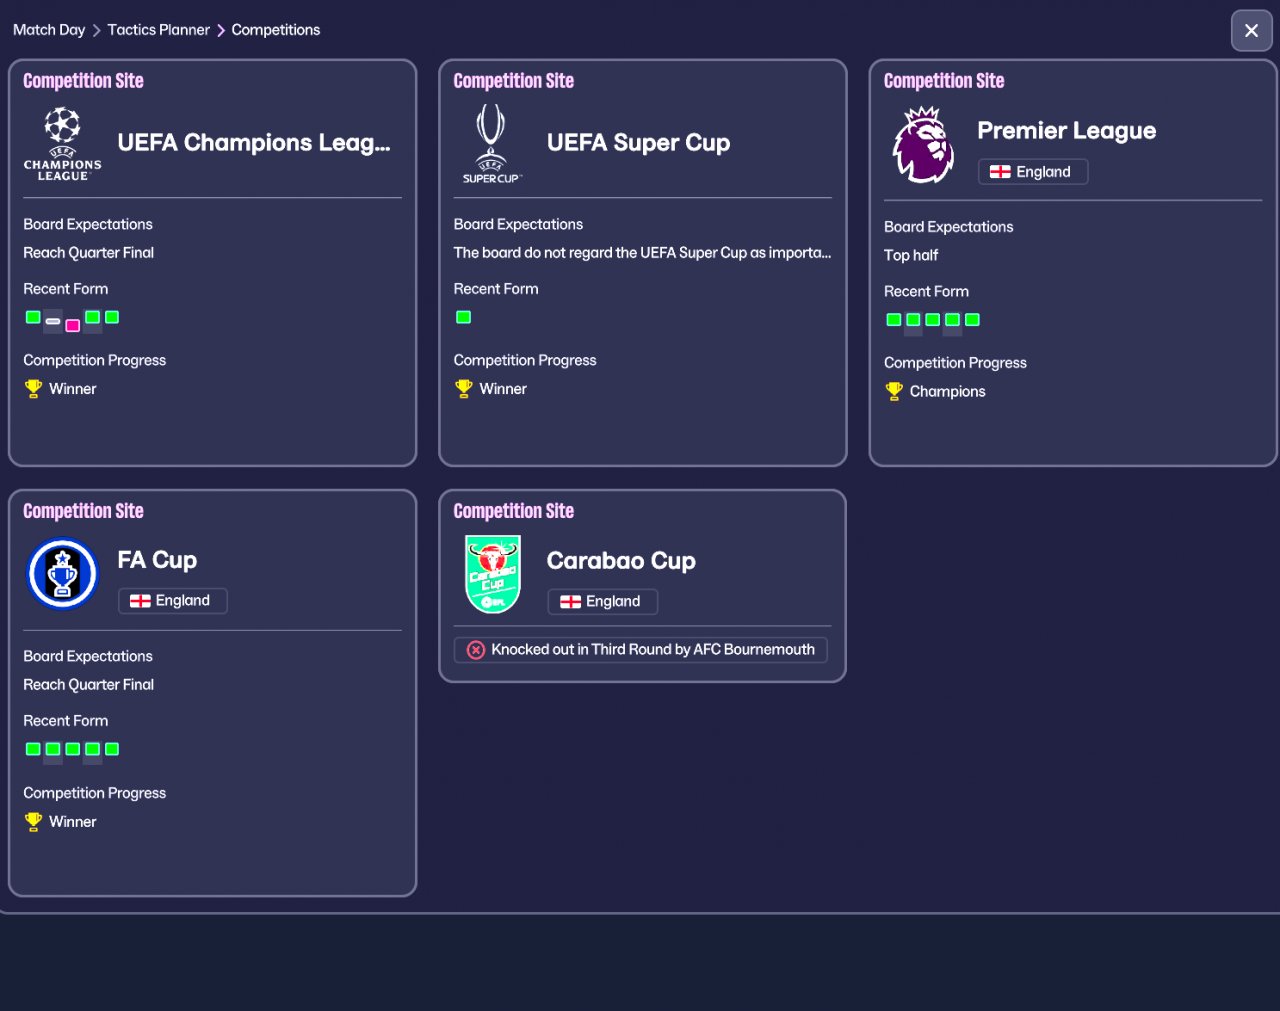Screen dimensions: 1280x1011
Task: Select Competitions in the breadcrumb trail
Action: [276, 30]
